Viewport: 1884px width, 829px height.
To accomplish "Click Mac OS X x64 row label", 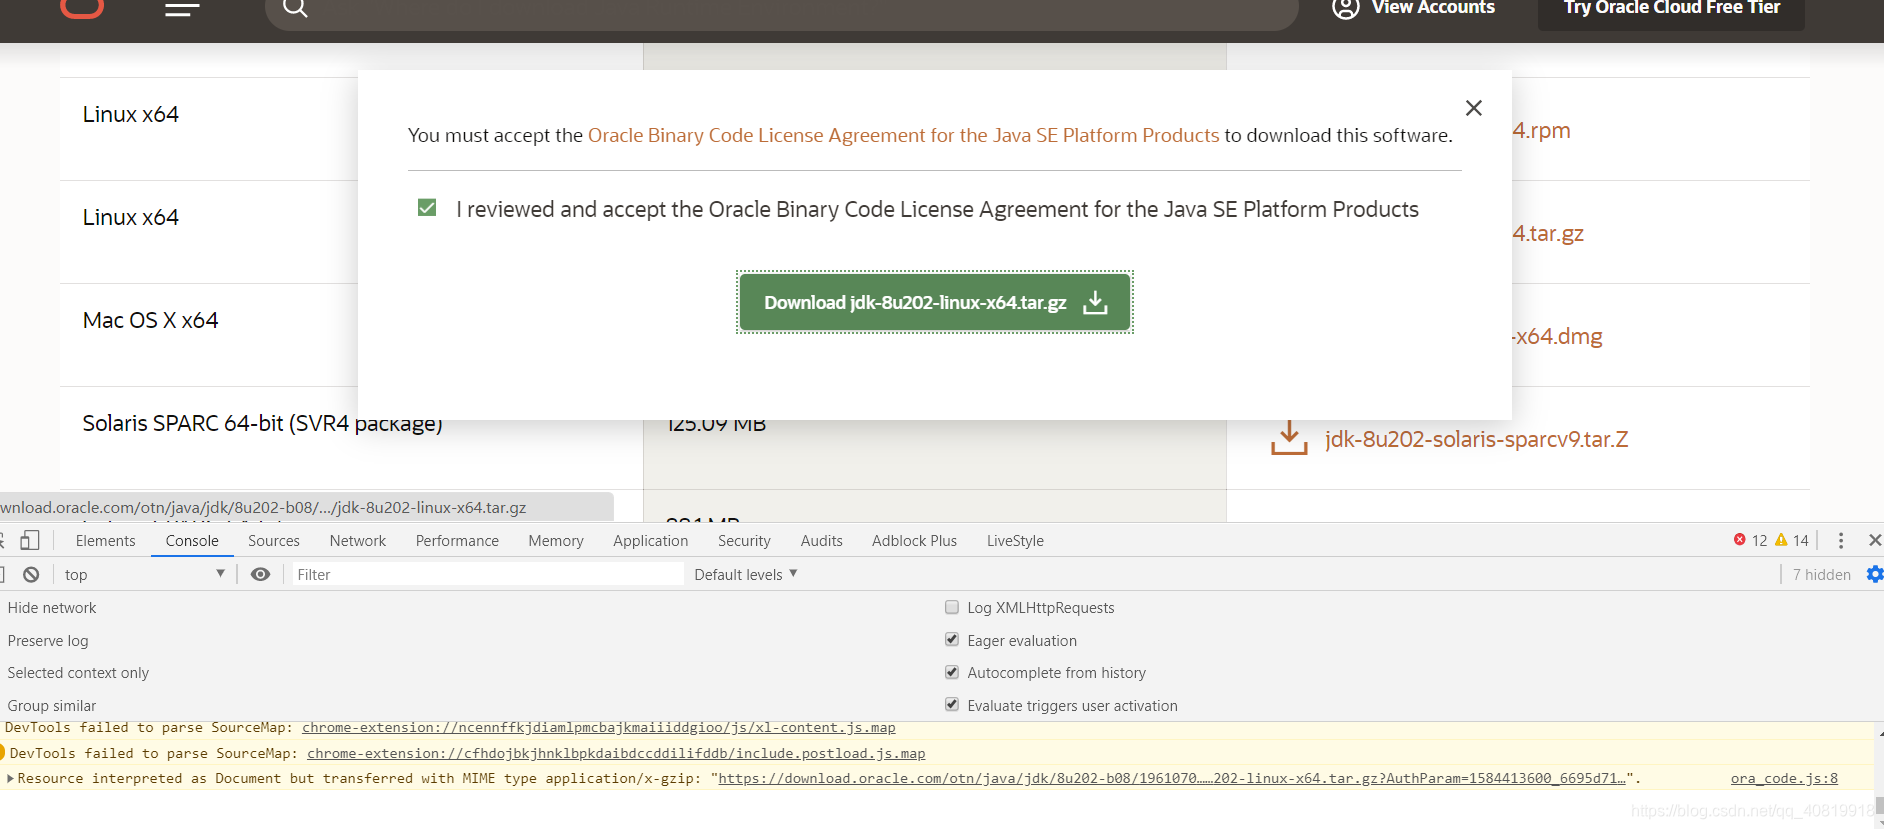I will pyautogui.click(x=150, y=320).
